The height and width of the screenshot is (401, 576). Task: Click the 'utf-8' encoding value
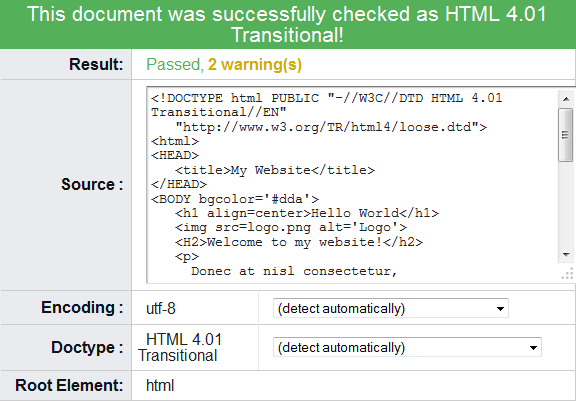[161, 308]
